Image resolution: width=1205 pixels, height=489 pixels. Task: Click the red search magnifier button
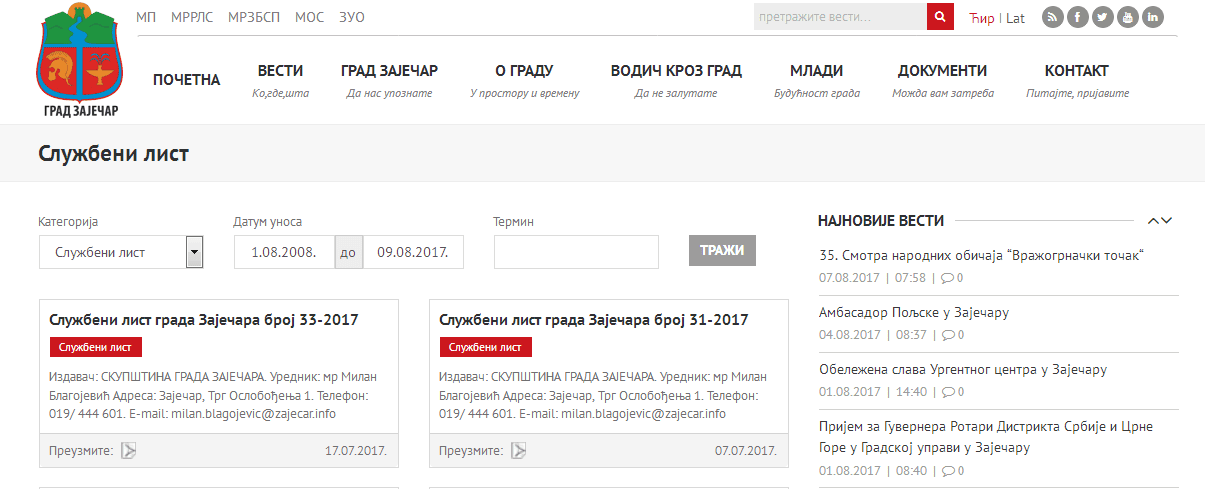[940, 17]
